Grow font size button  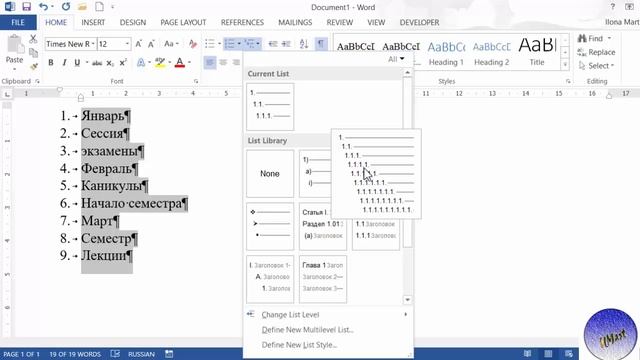[x=138, y=44]
